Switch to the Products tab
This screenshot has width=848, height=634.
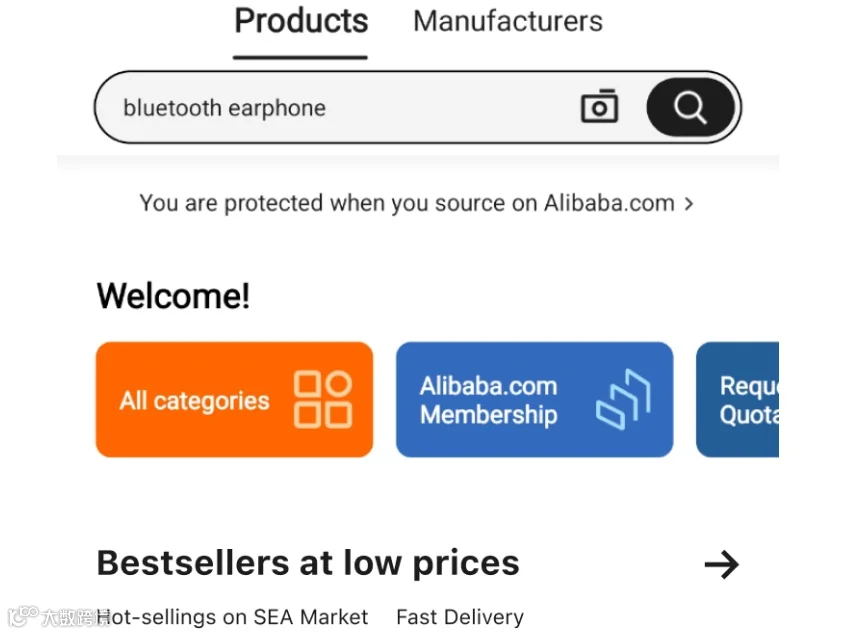click(301, 22)
